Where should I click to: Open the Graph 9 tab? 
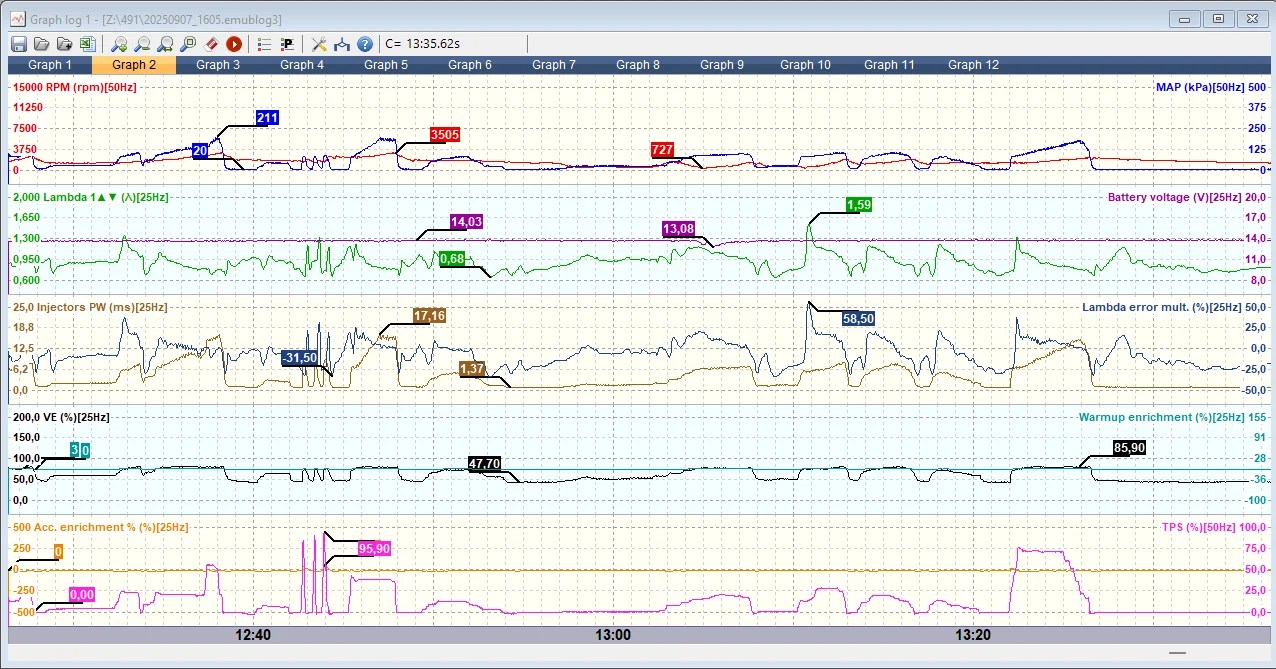tap(722, 64)
